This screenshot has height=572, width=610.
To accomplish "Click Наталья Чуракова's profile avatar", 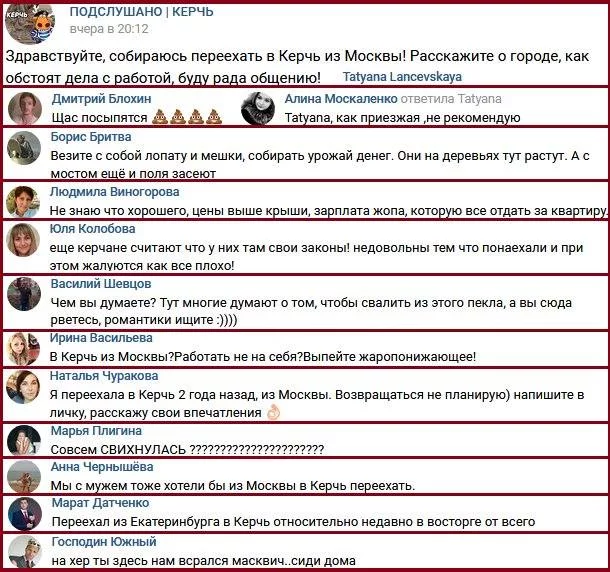I will pyautogui.click(x=23, y=387).
